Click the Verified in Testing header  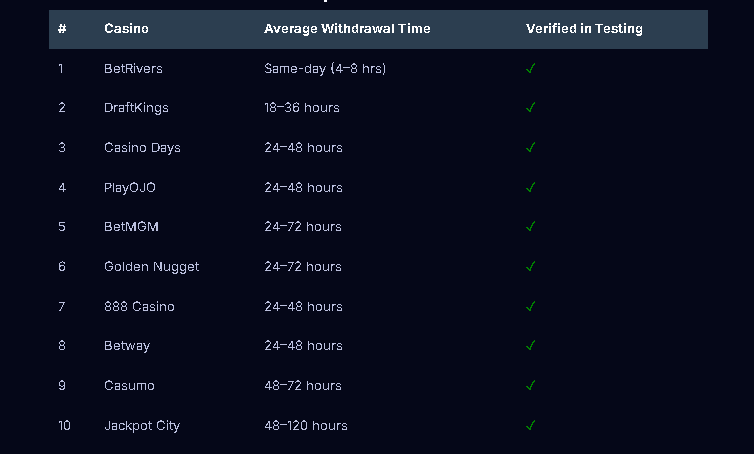tap(584, 29)
